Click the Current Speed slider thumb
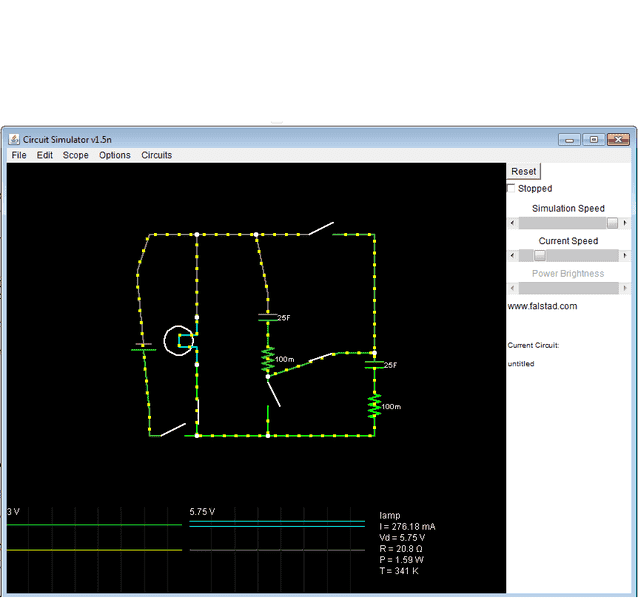 pyautogui.click(x=540, y=255)
